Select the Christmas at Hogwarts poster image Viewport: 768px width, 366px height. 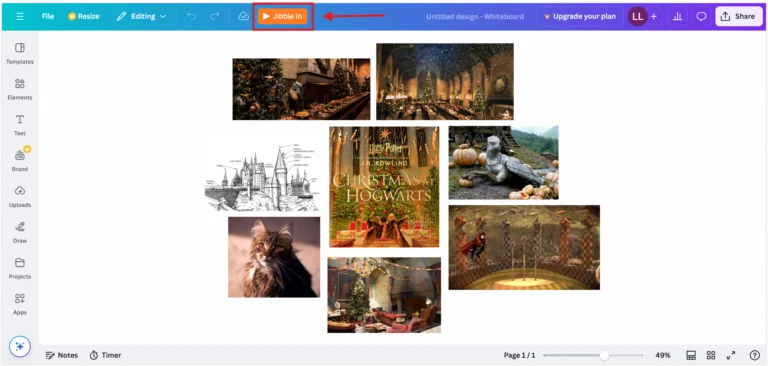pos(384,187)
